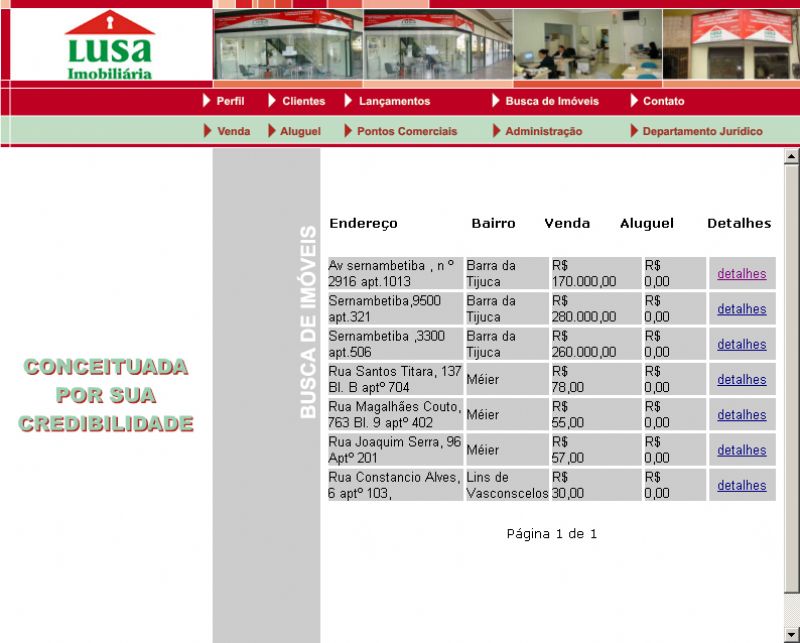This screenshot has width=800, height=643.
Task: Select Aluguel in the green submenu
Action: tap(301, 131)
